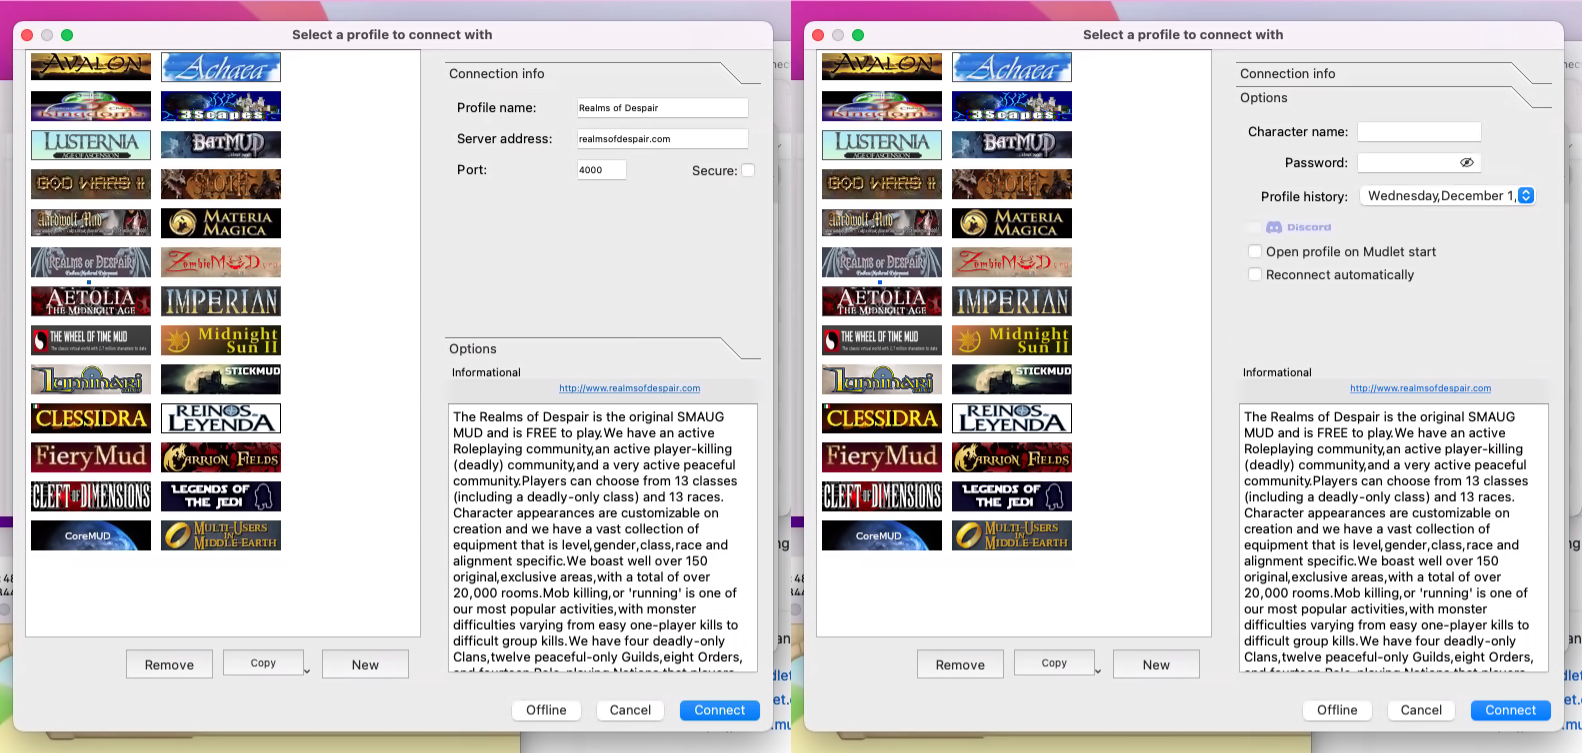Click the New button in left window
This screenshot has width=1582, height=753.
pos(365,664)
